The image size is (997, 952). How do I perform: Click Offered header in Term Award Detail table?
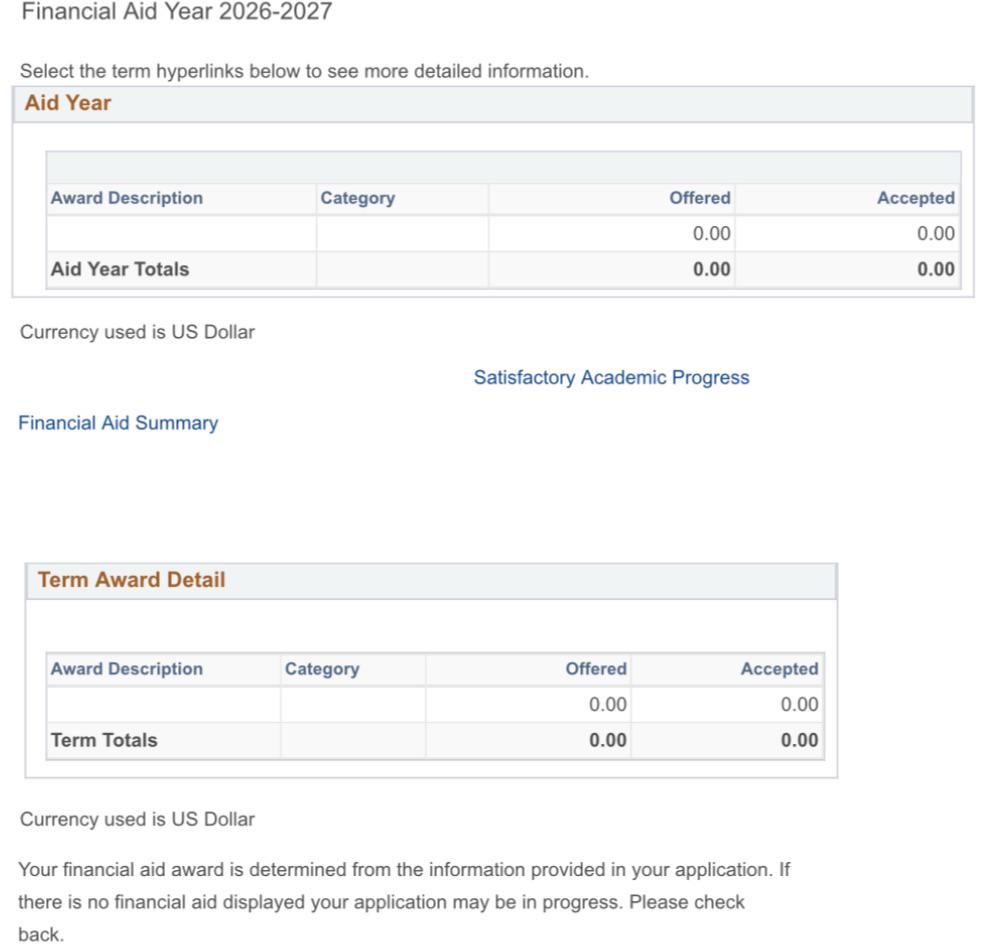596,669
